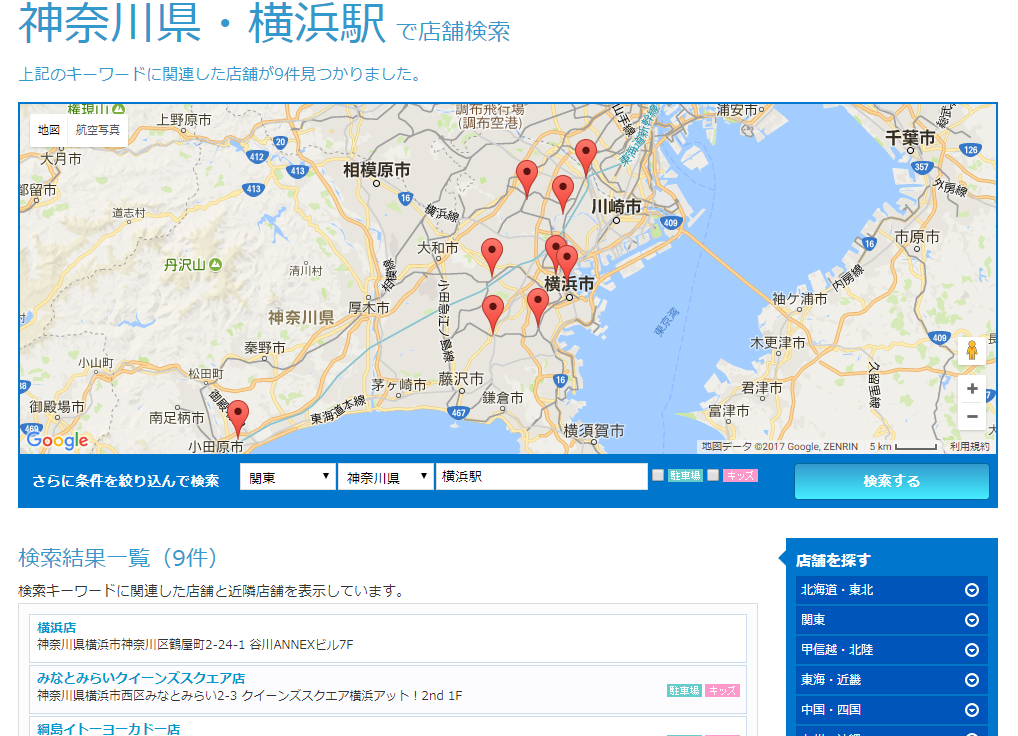Click the route 413 shield near 道志村

[x=254, y=190]
